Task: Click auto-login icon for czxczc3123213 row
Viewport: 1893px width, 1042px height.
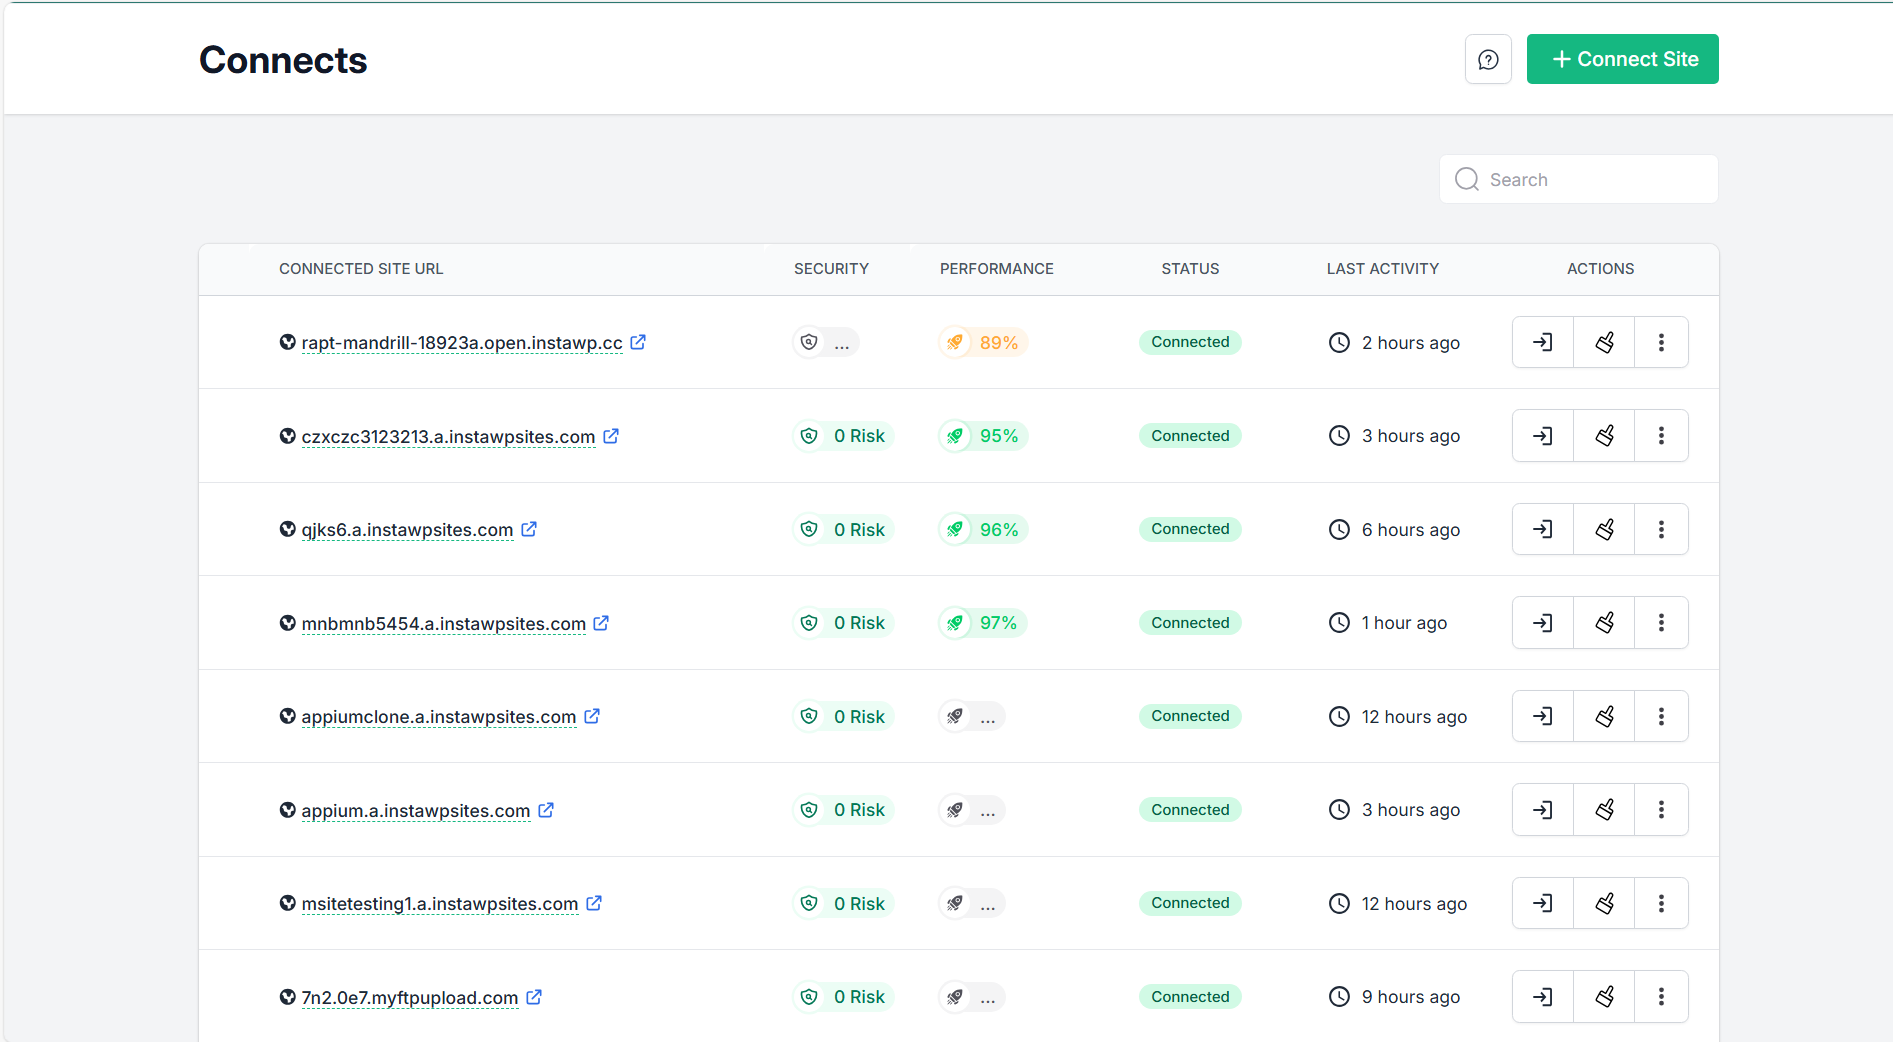Action: pyautogui.click(x=1543, y=436)
